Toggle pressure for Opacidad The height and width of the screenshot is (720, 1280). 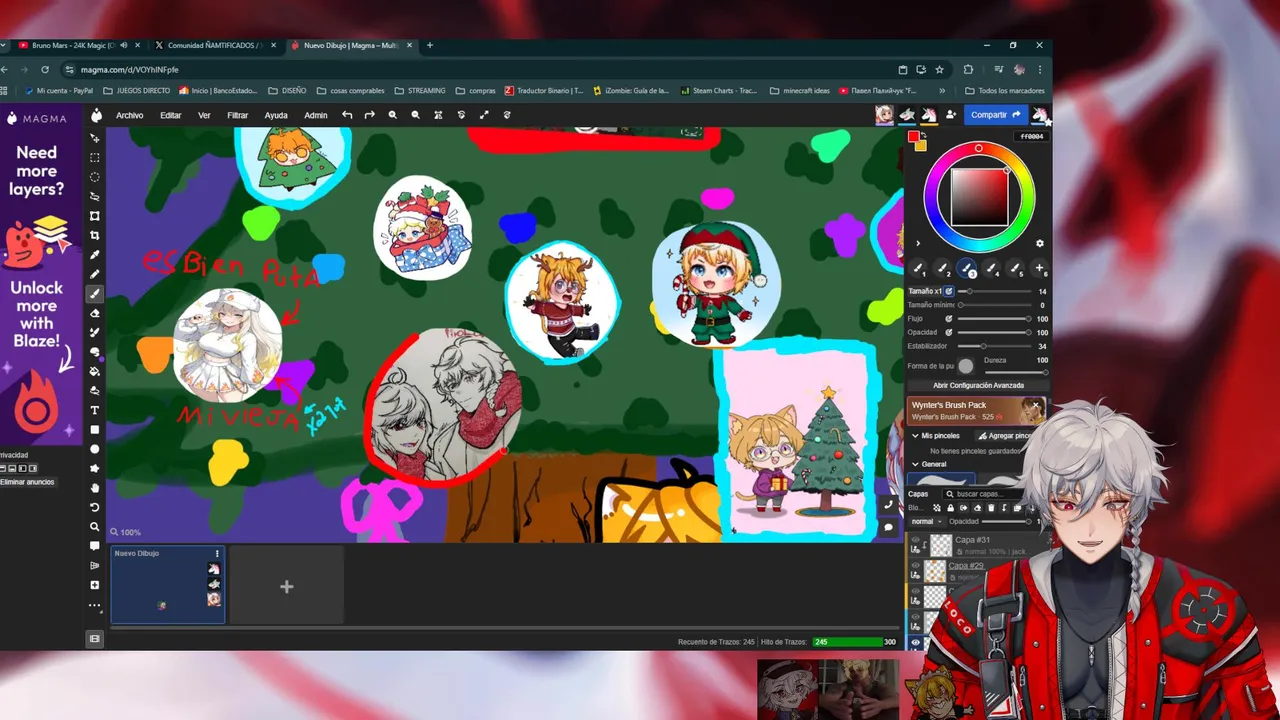949,332
